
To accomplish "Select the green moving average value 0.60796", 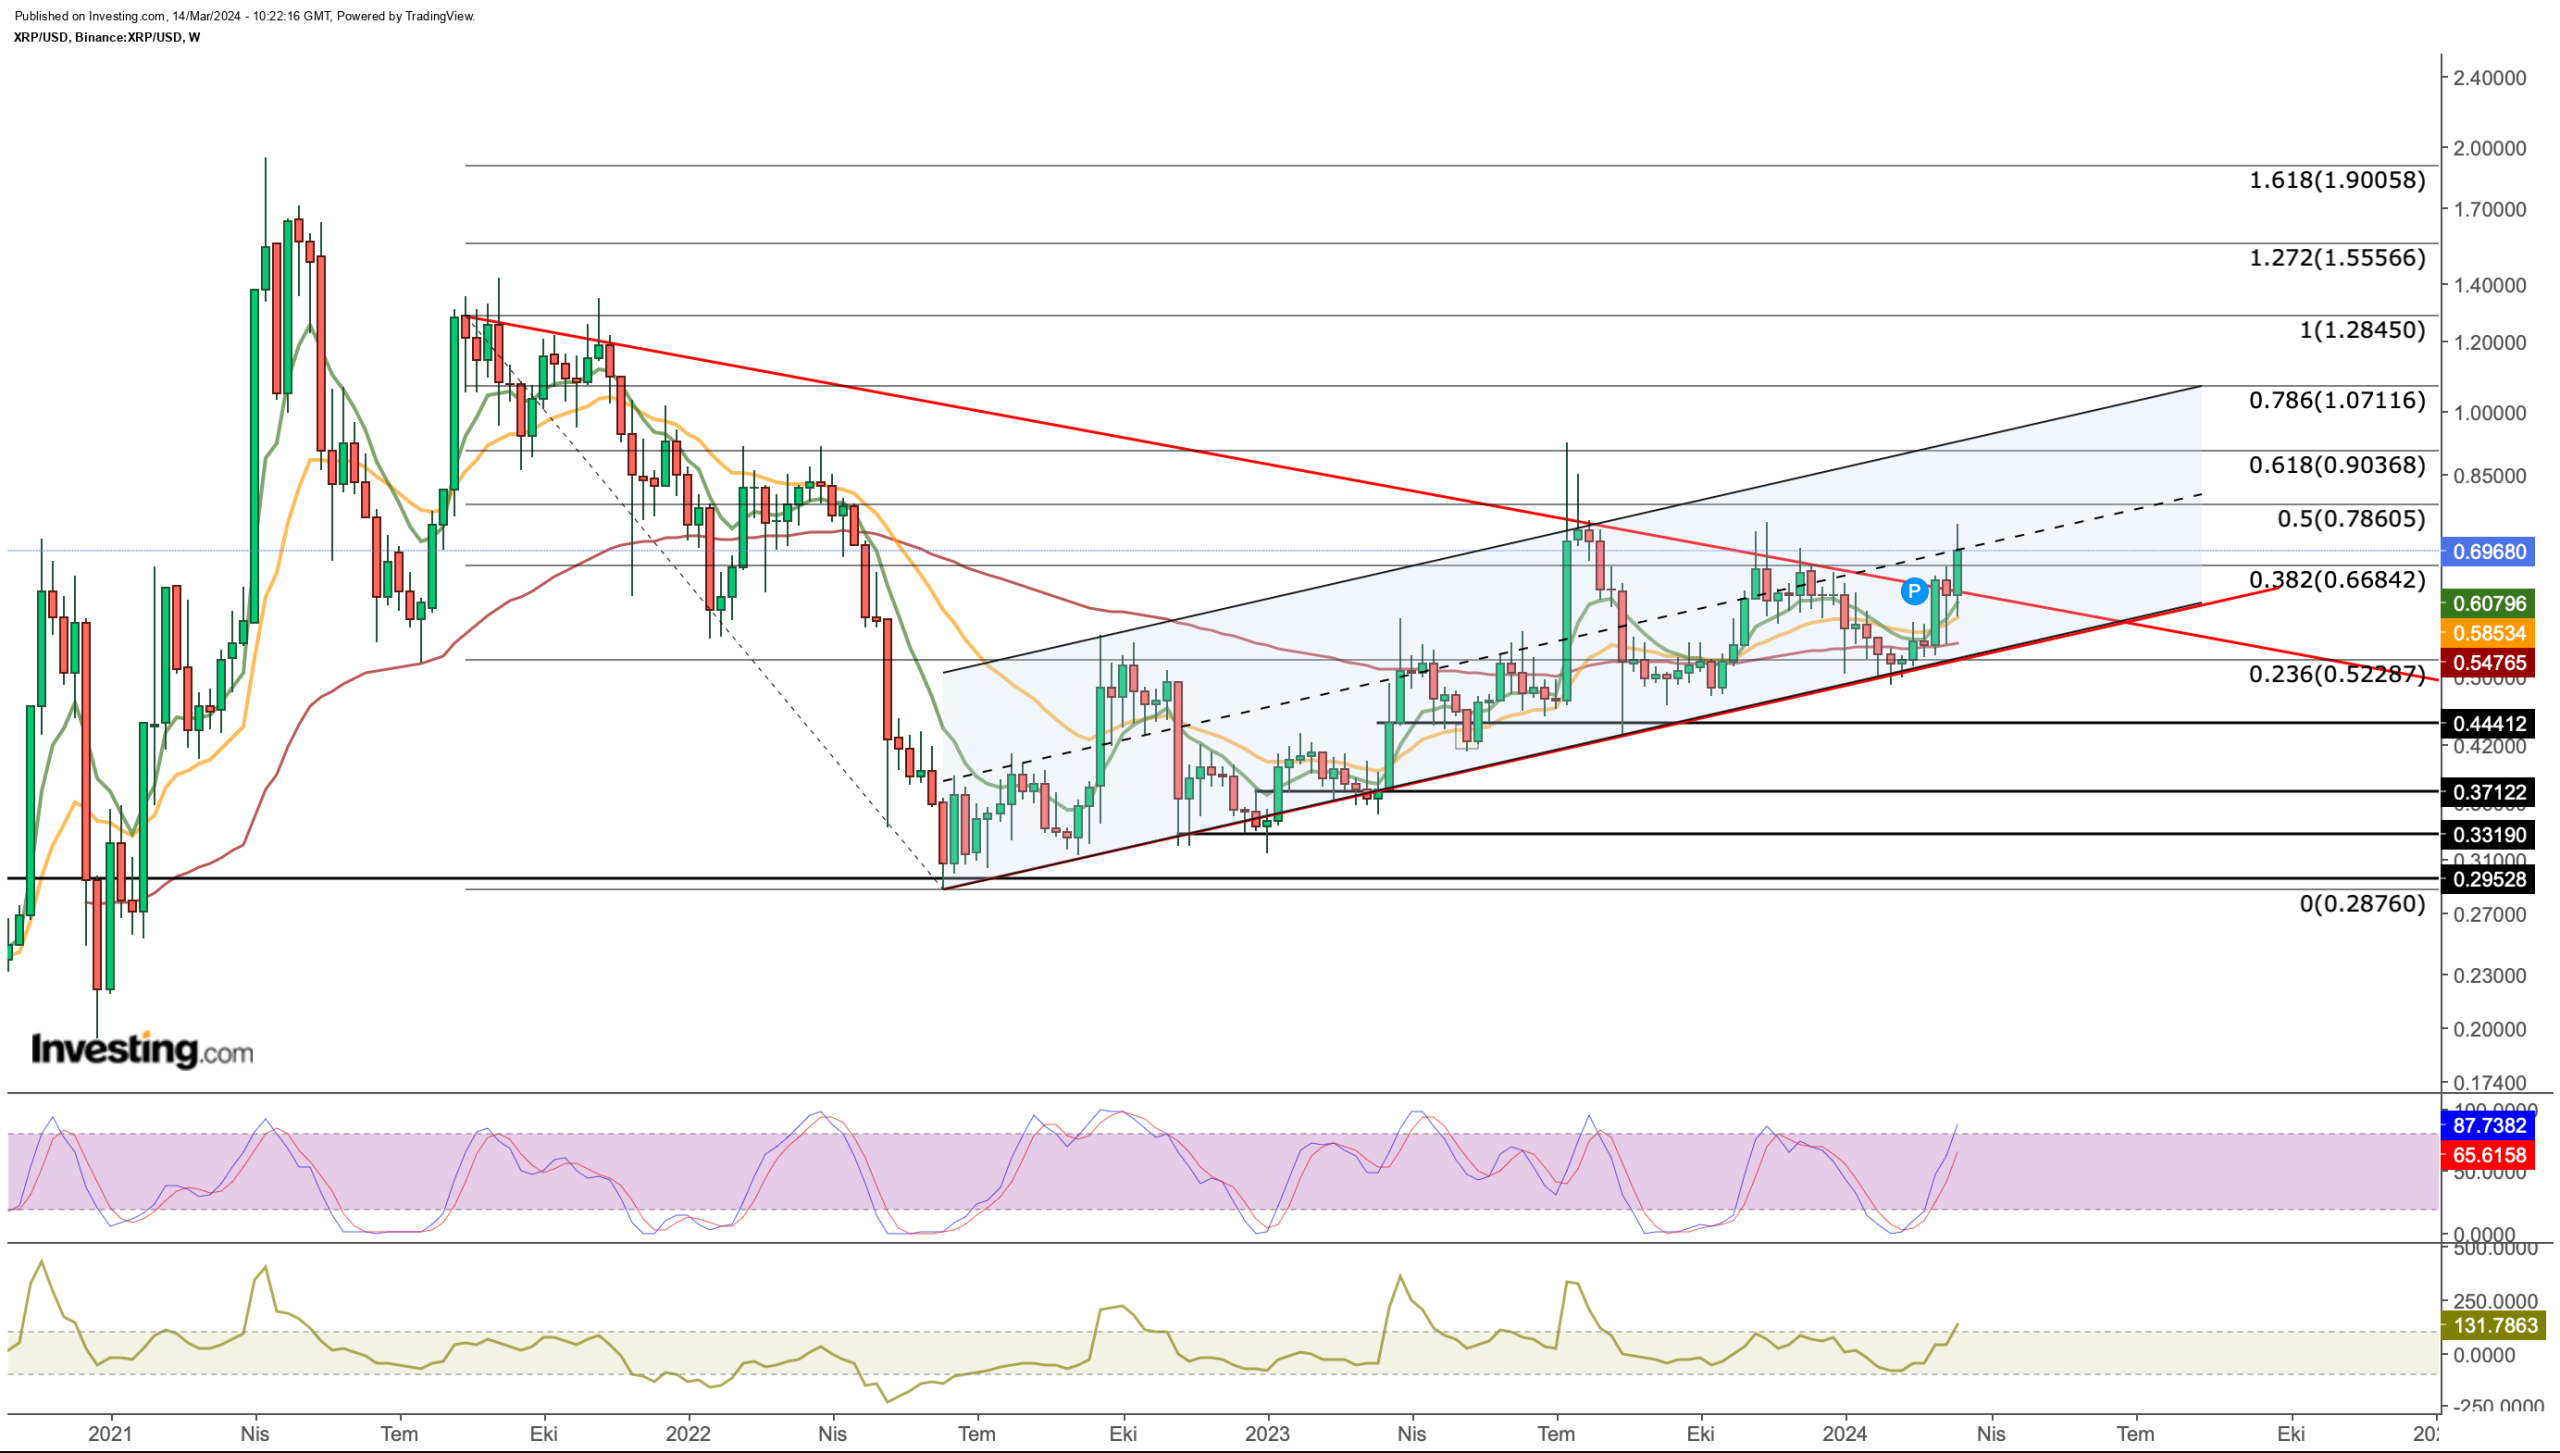I will (x=2488, y=603).
